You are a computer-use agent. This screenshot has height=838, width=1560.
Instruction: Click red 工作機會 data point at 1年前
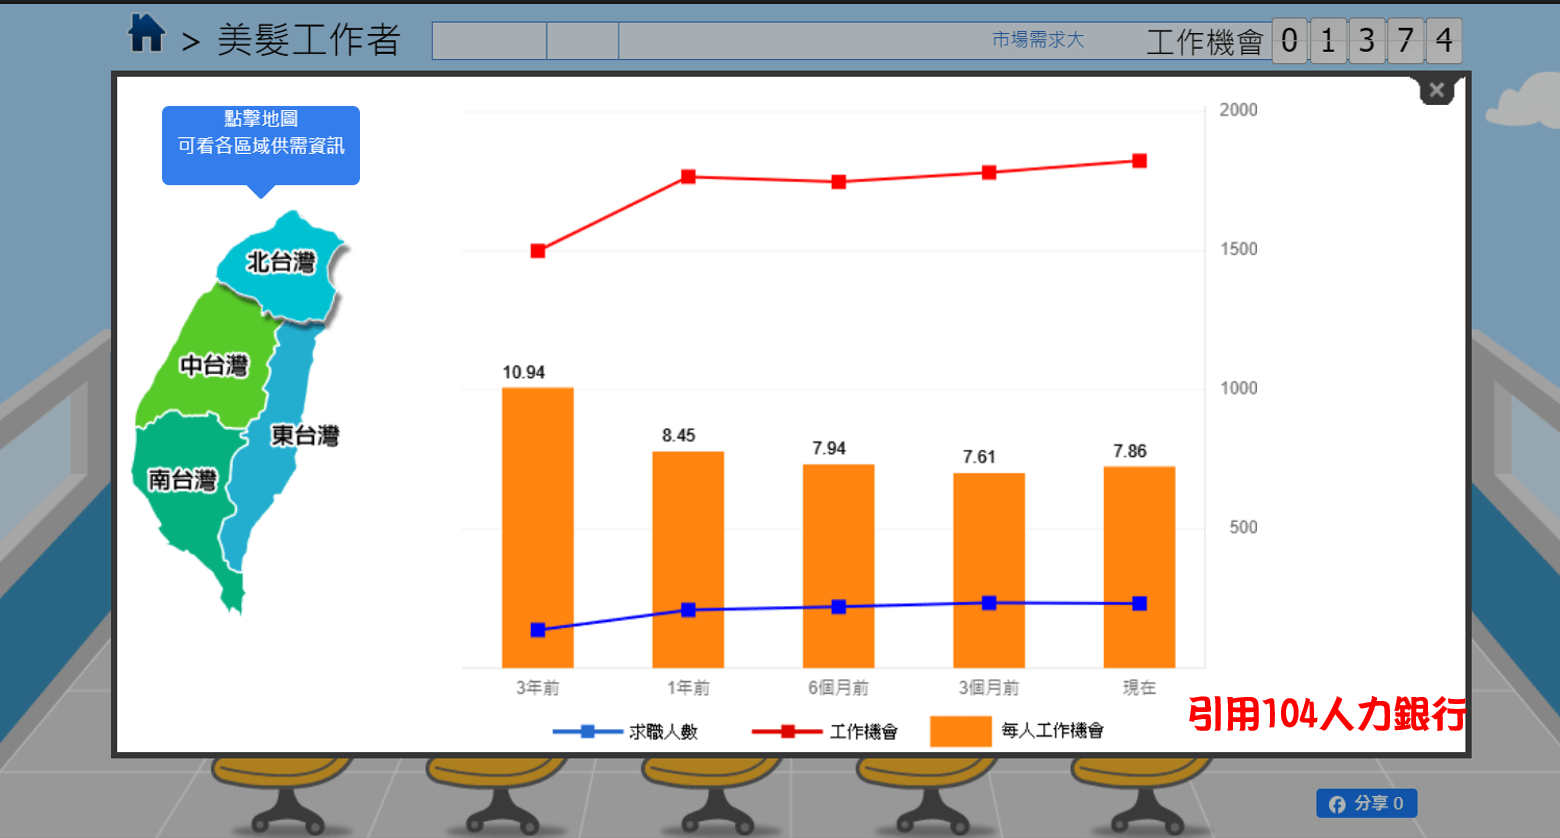688,177
